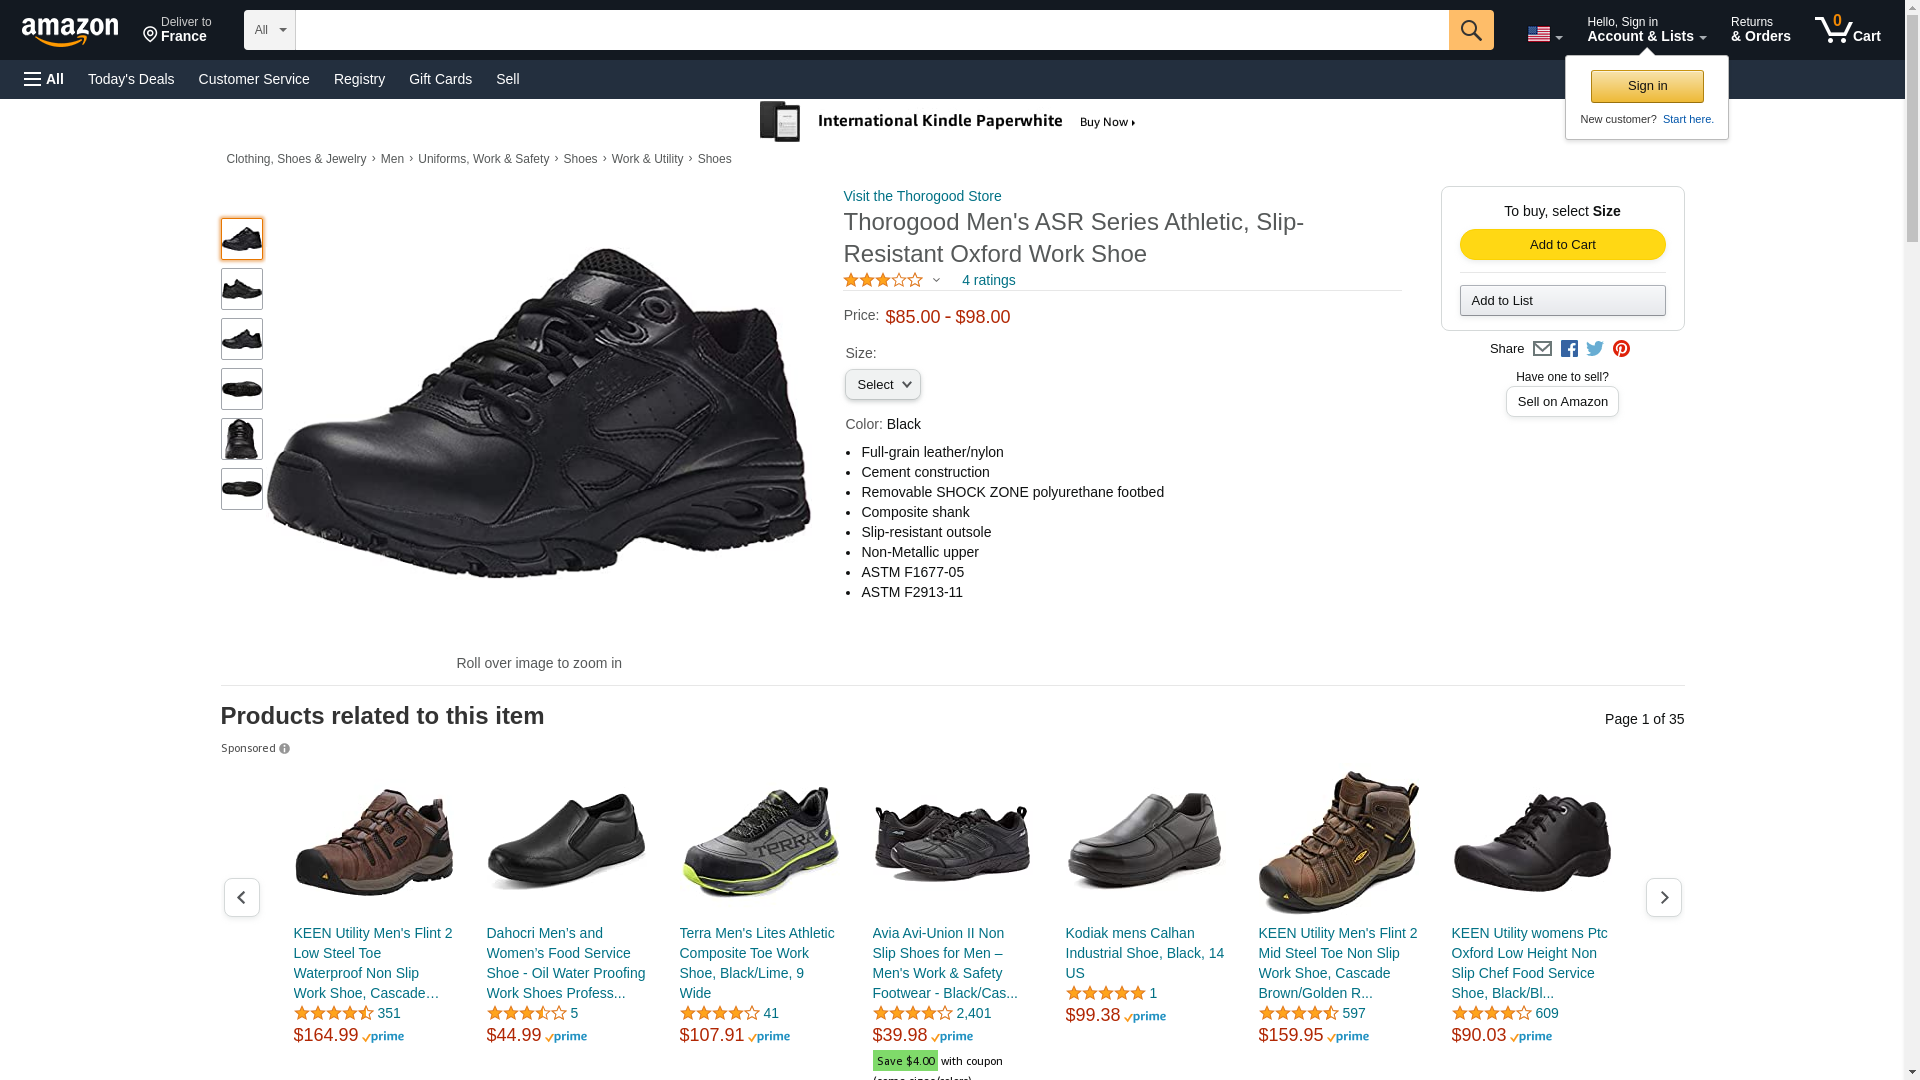Open Gift Cards navigation item
1920x1080 pixels.
click(440, 79)
